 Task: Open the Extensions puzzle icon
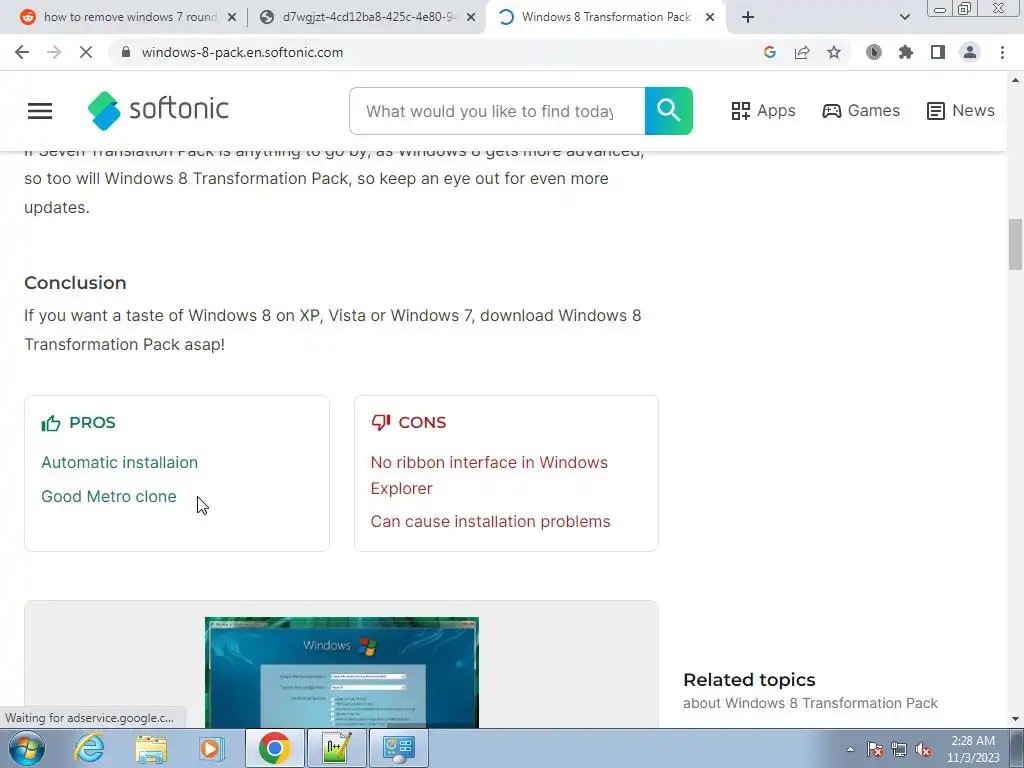click(x=906, y=52)
